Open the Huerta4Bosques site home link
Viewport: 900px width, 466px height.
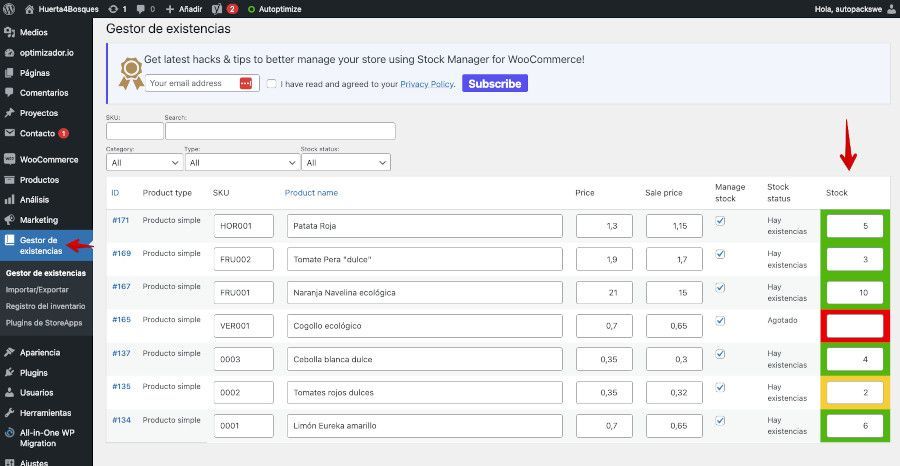[x=62, y=9]
